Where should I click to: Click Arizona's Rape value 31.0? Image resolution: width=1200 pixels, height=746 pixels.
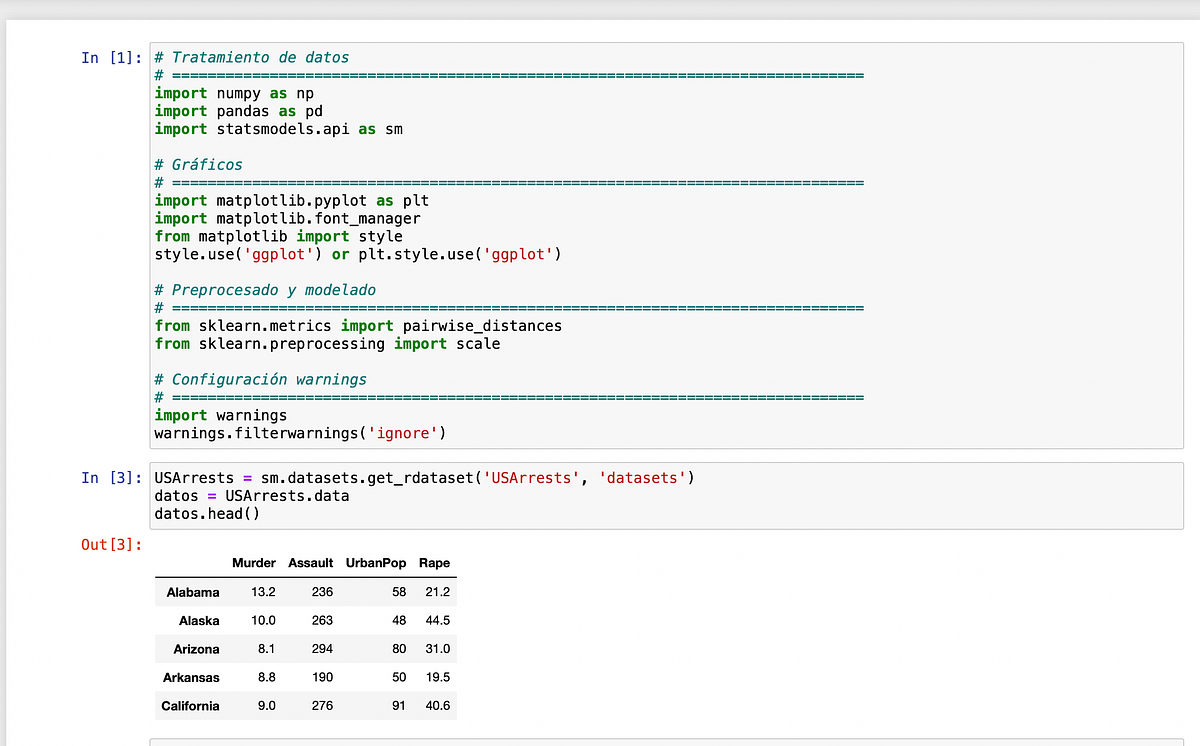[x=438, y=649]
